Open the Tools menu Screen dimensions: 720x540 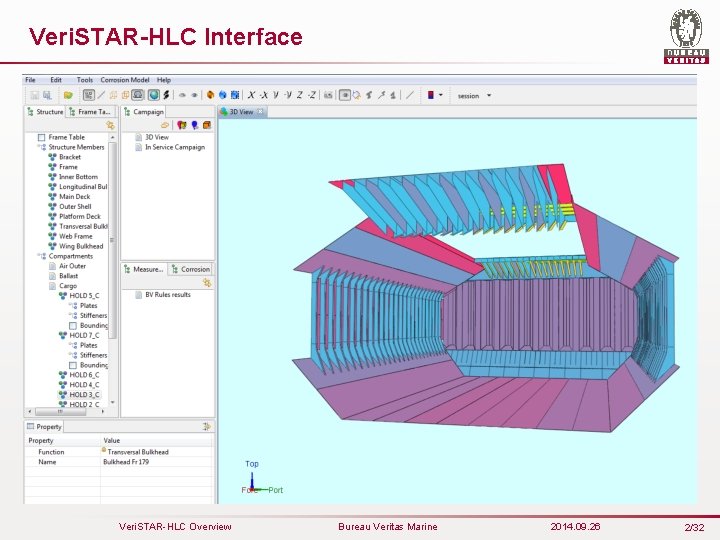pos(84,80)
